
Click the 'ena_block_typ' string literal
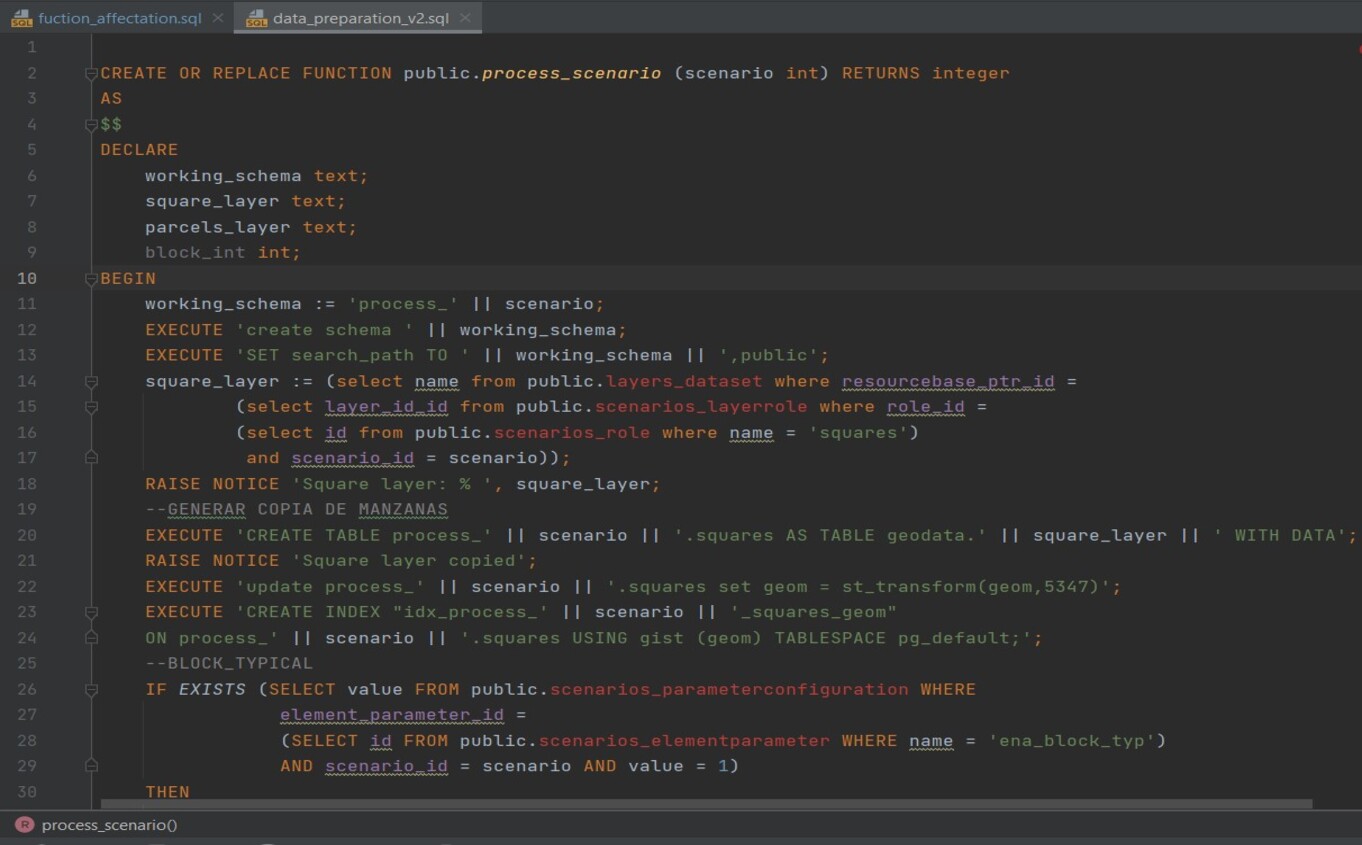1071,741
